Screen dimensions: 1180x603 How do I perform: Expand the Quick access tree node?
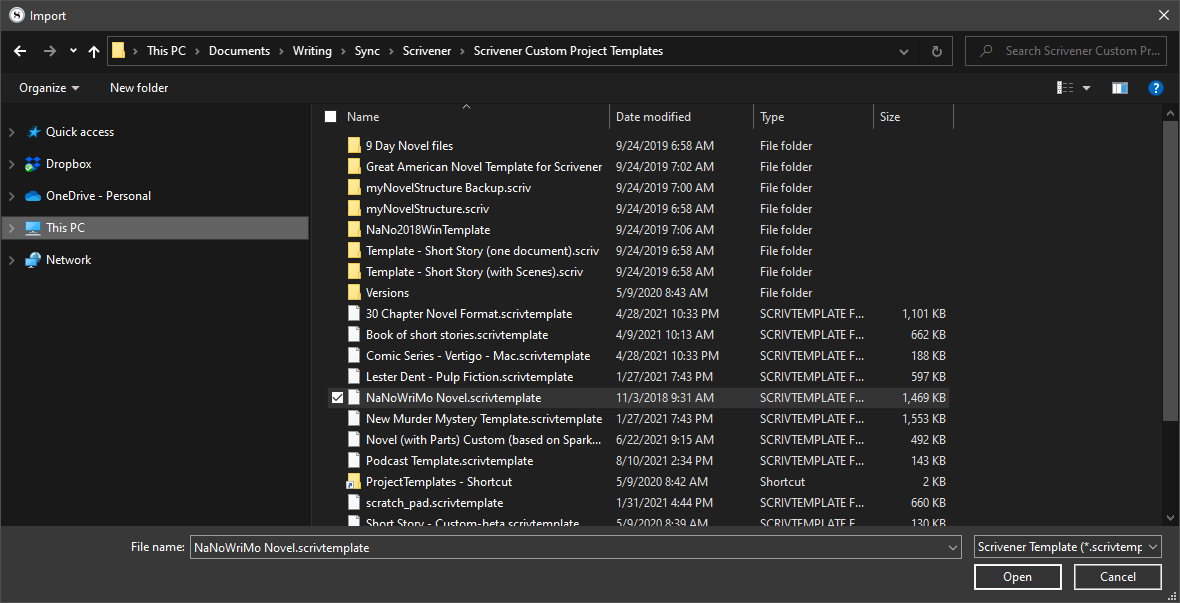point(11,132)
